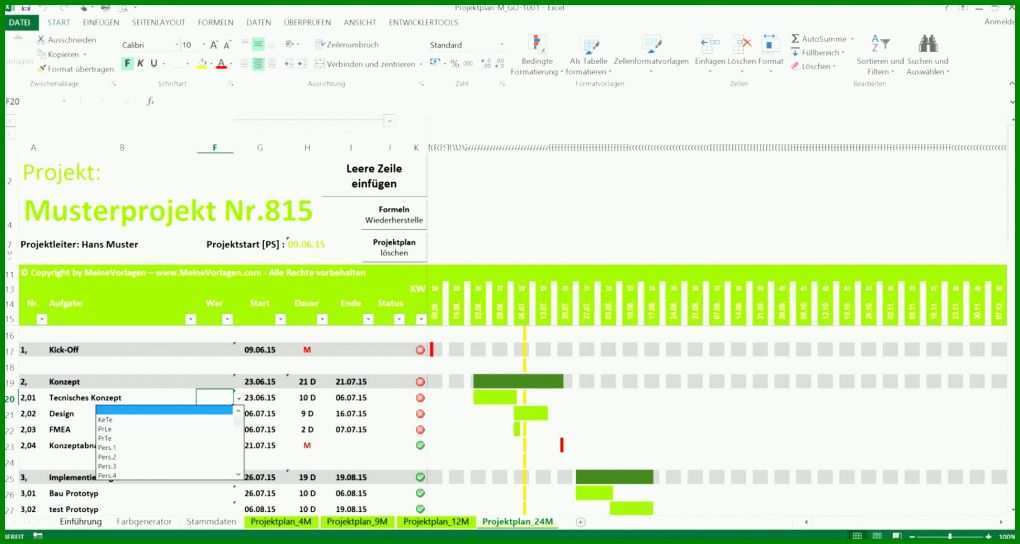Click the fx insert function icon
This screenshot has height=544, width=1020.
coord(150,101)
